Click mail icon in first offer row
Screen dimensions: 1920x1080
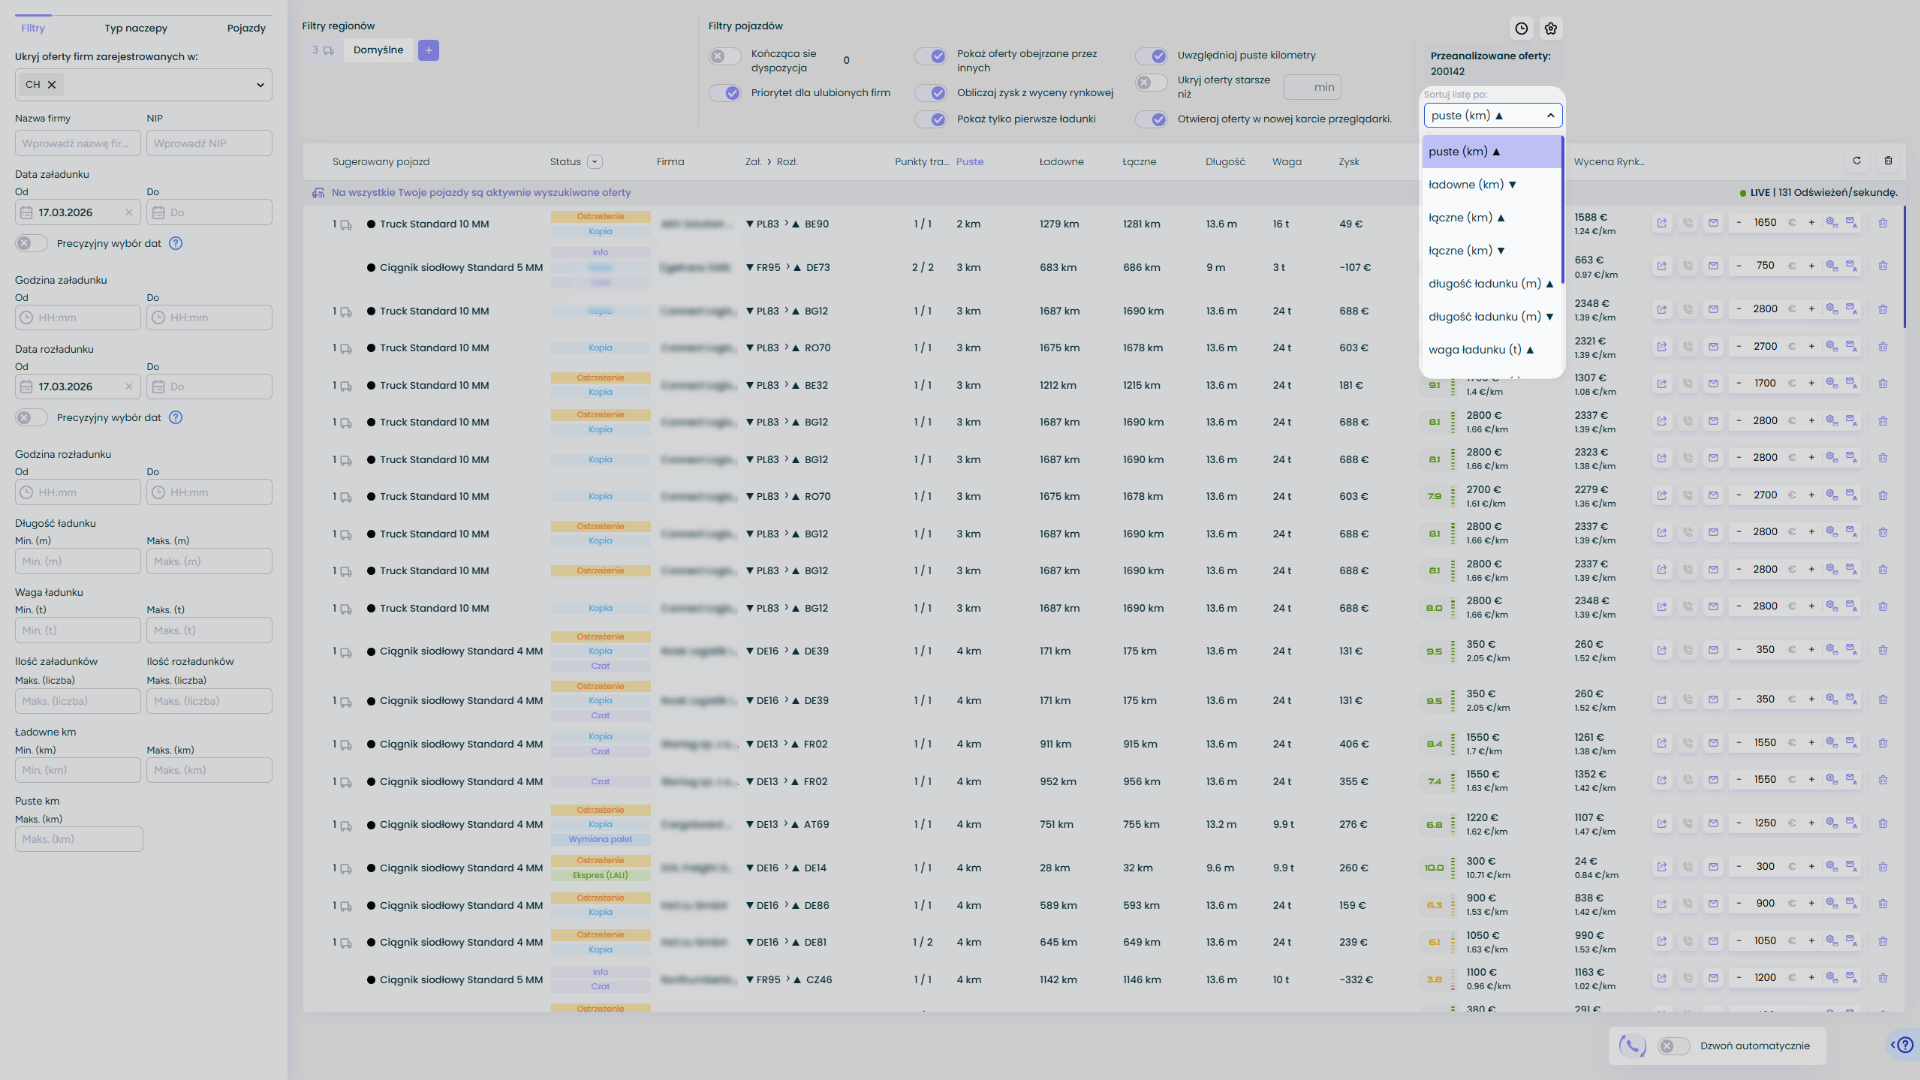click(1713, 223)
